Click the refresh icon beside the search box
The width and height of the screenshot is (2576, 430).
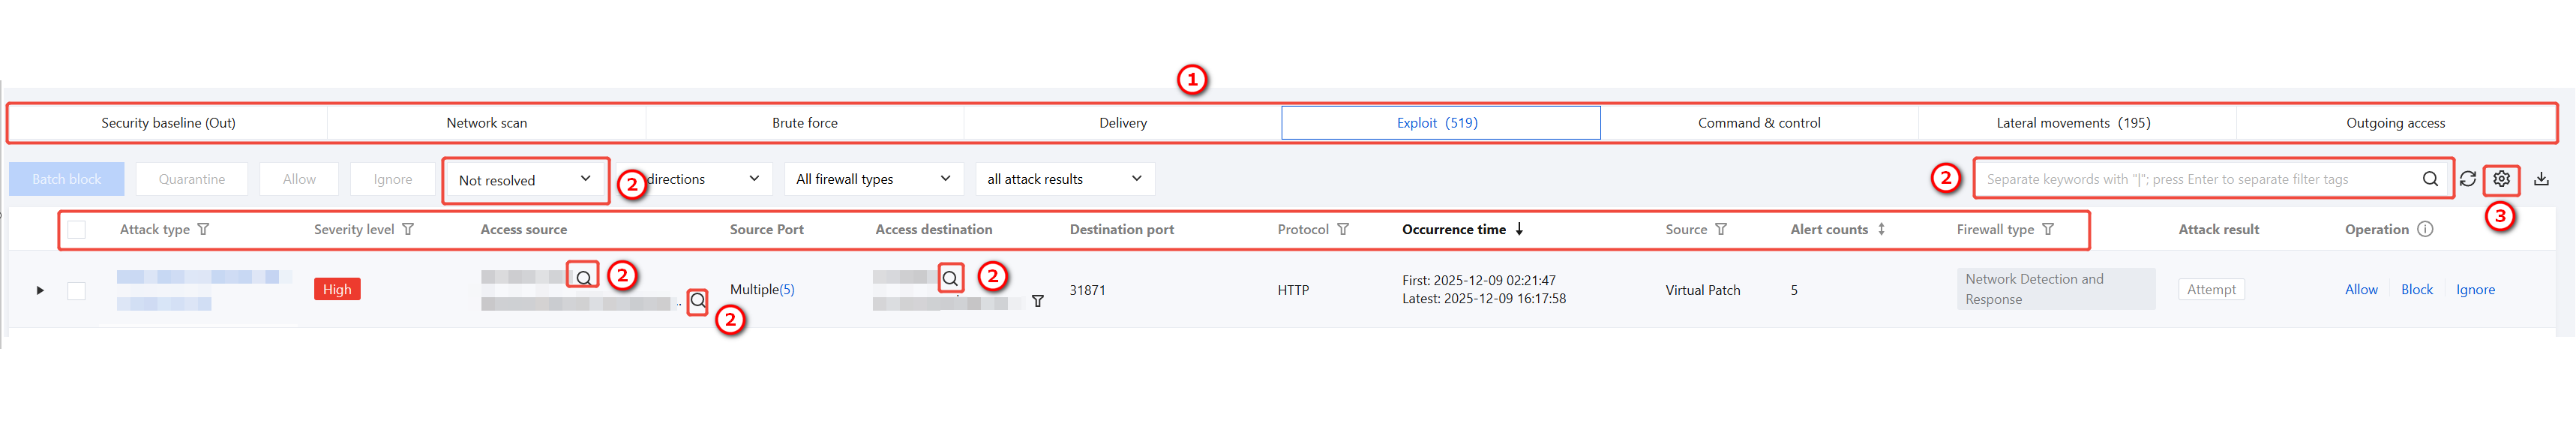[2468, 179]
